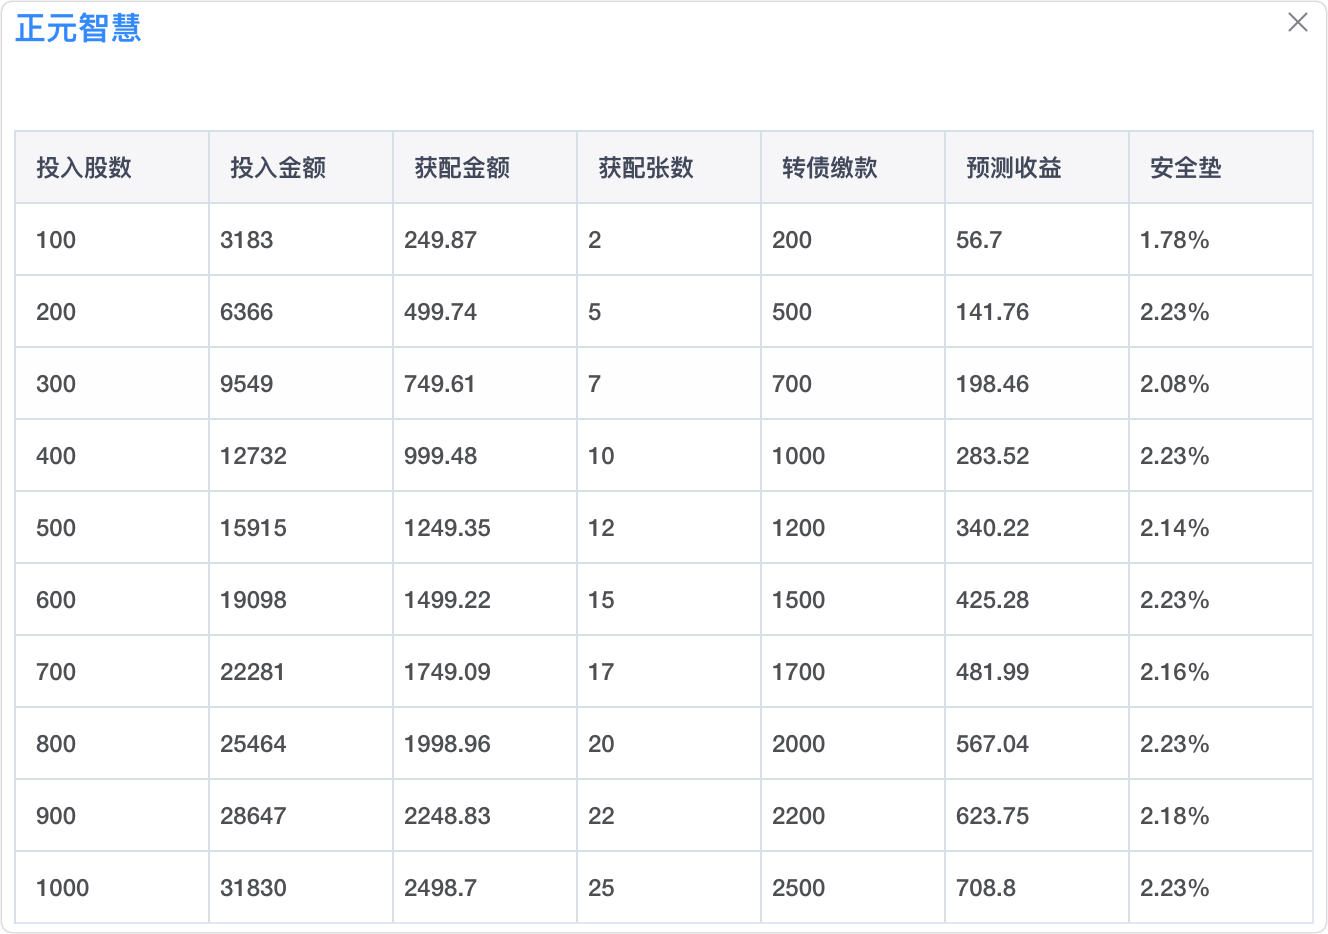Click the 安全垫 column header
The width and height of the screenshot is (1328, 934).
click(x=1186, y=168)
